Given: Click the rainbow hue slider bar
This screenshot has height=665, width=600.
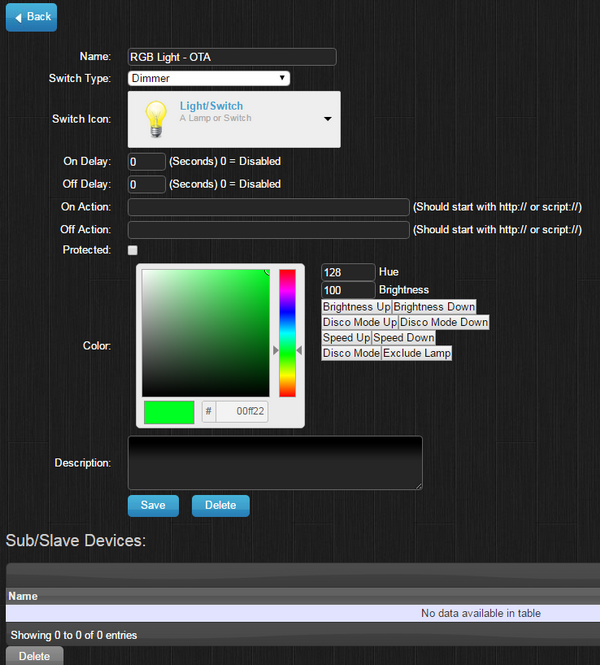Looking at the screenshot, I should 287,332.
